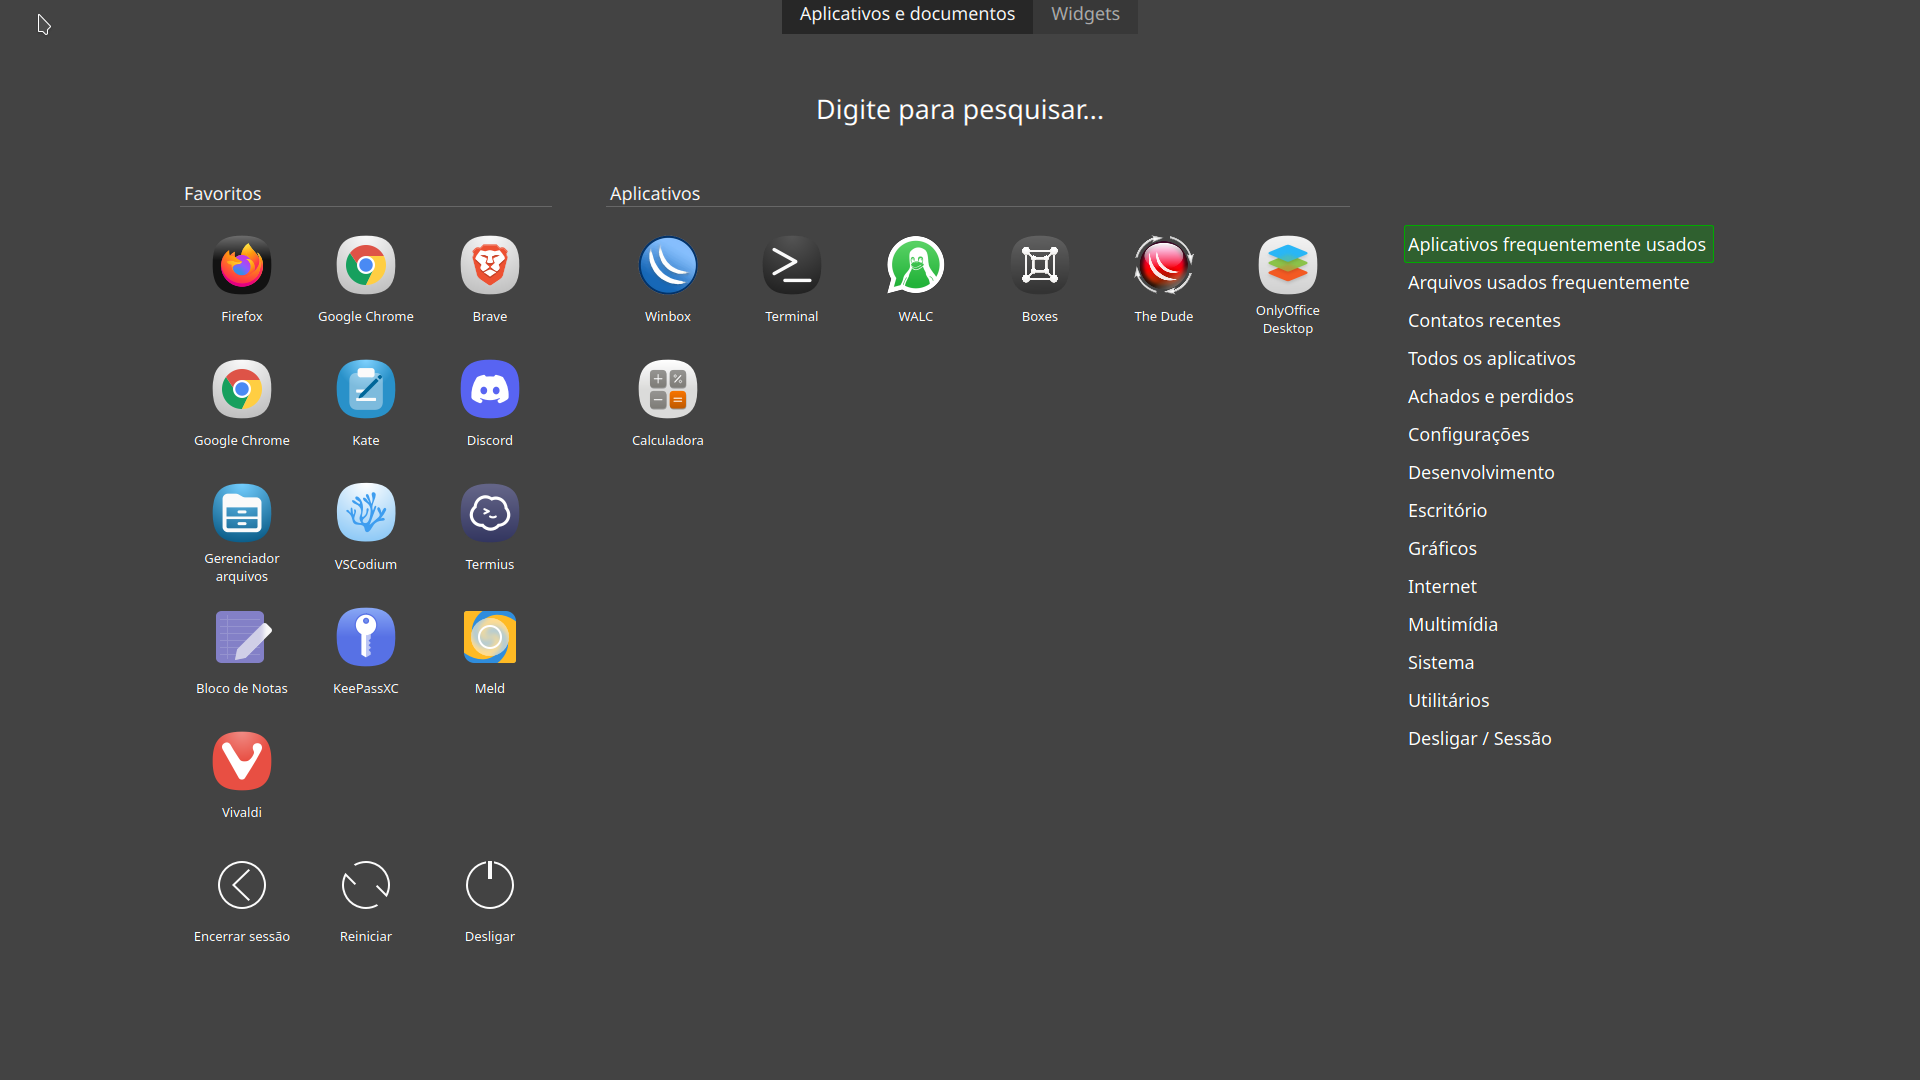Click the Digite para pesquisar search field
The height and width of the screenshot is (1080, 1920).
point(960,110)
